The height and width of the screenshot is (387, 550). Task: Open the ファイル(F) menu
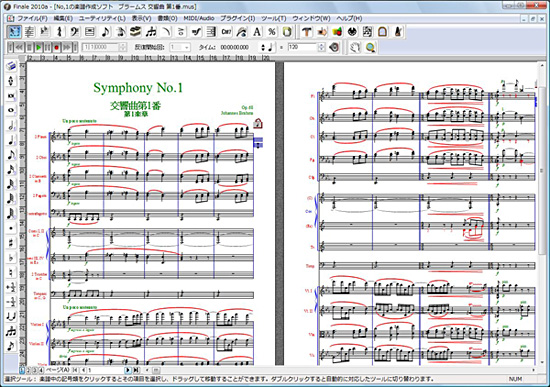pyautogui.click(x=32, y=18)
